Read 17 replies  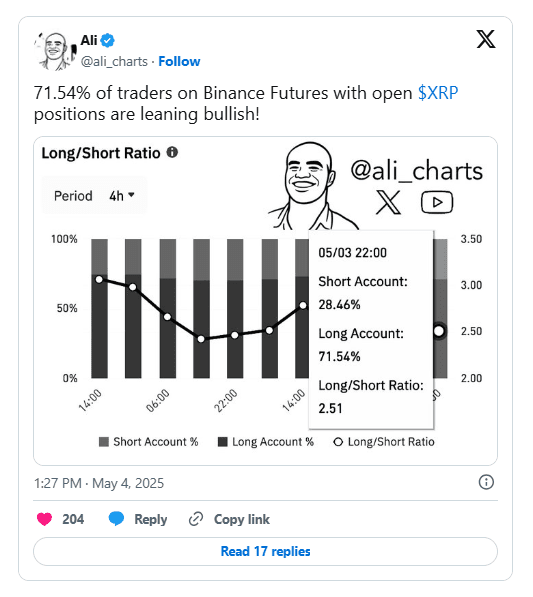coord(265,551)
